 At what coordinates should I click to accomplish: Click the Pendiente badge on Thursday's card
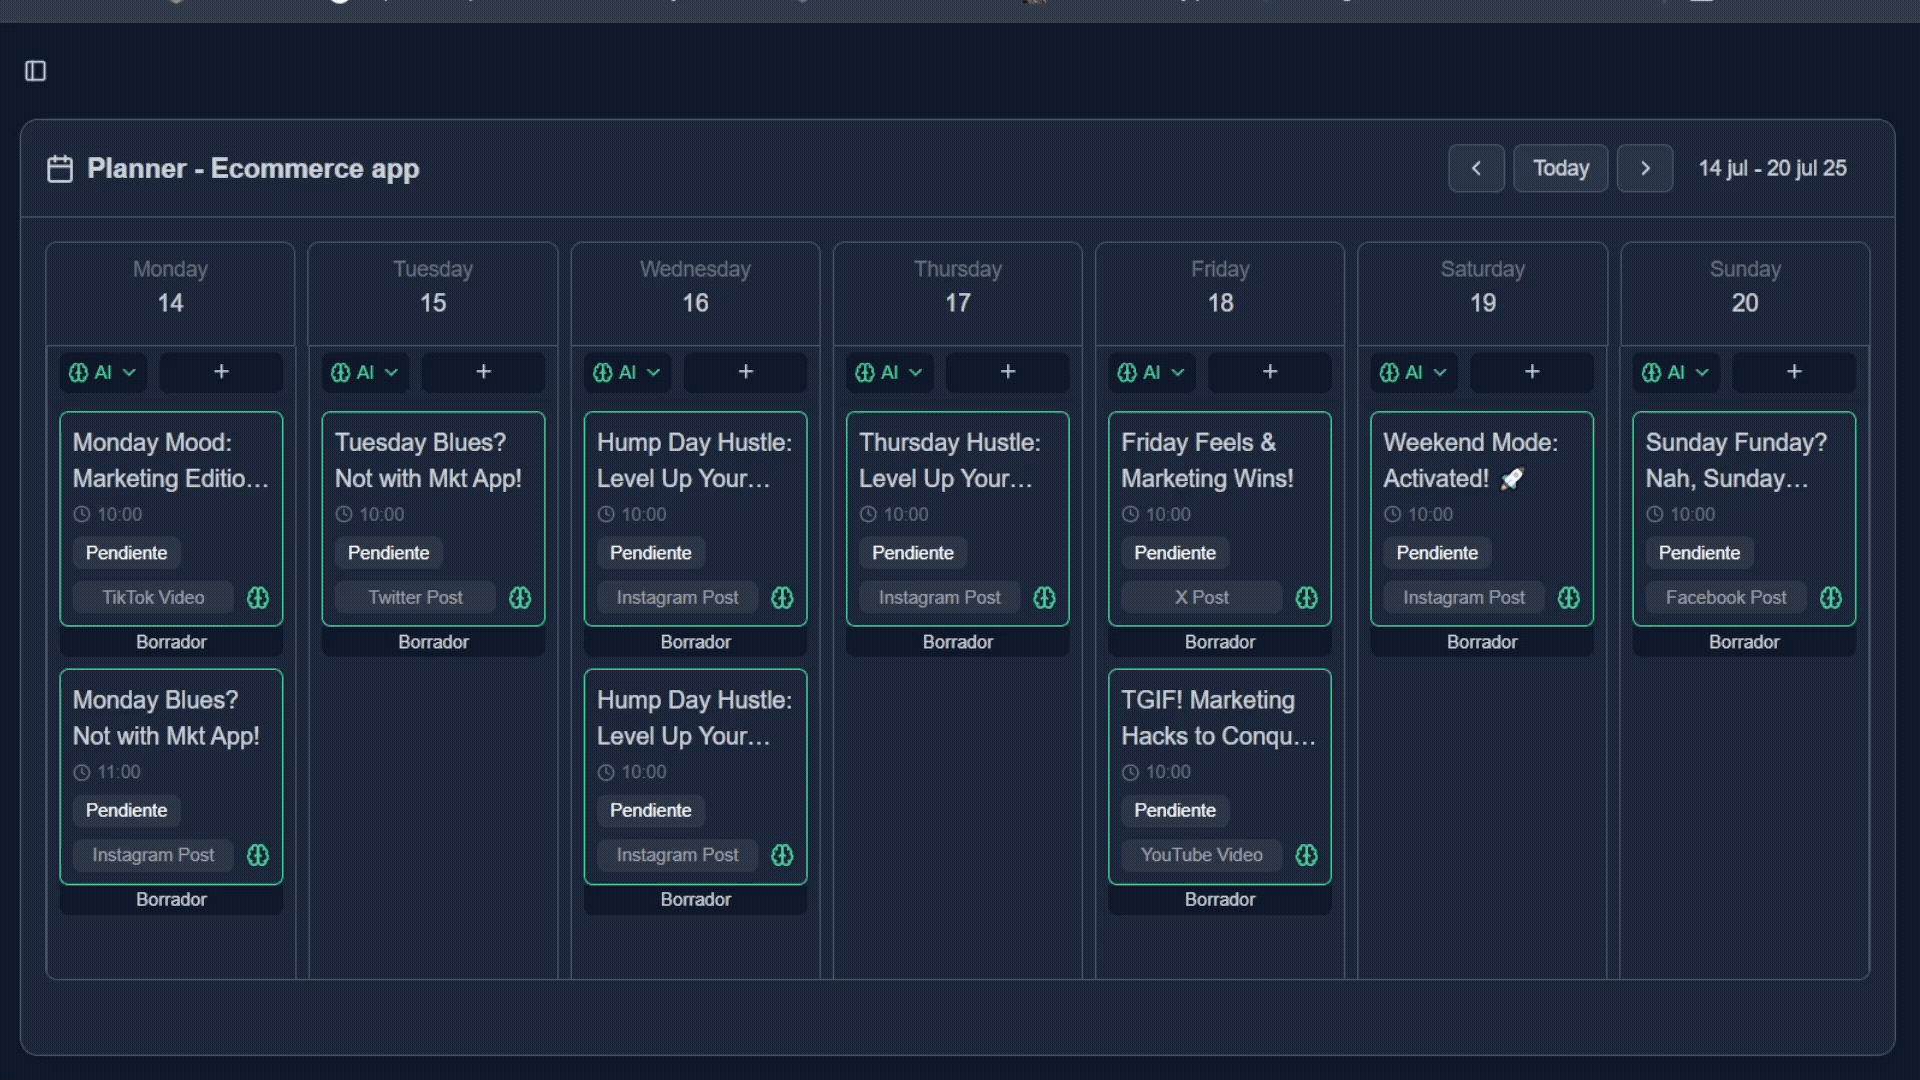point(912,552)
